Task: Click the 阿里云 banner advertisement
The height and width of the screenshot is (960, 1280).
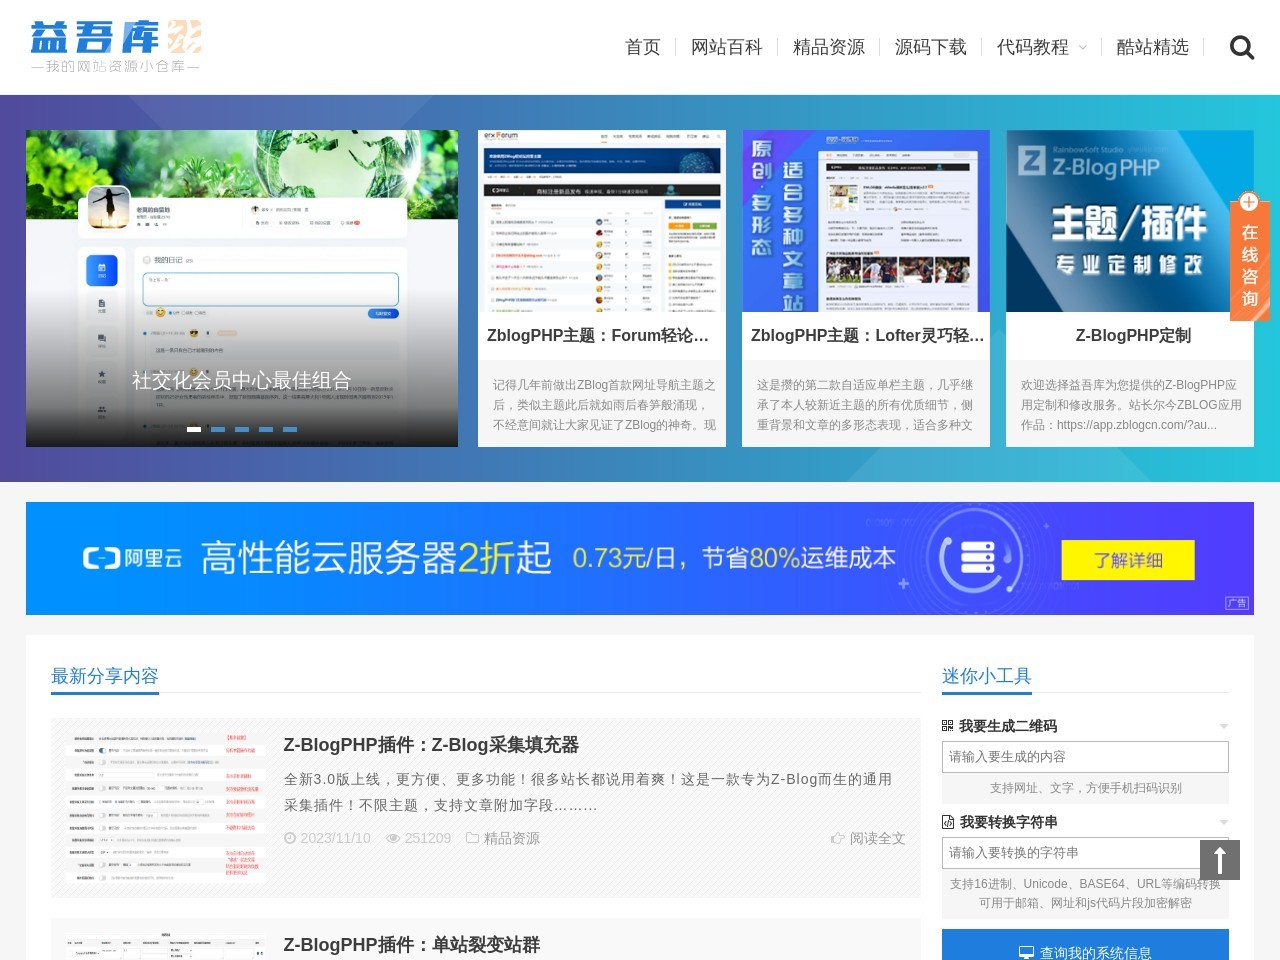Action: 640,558
